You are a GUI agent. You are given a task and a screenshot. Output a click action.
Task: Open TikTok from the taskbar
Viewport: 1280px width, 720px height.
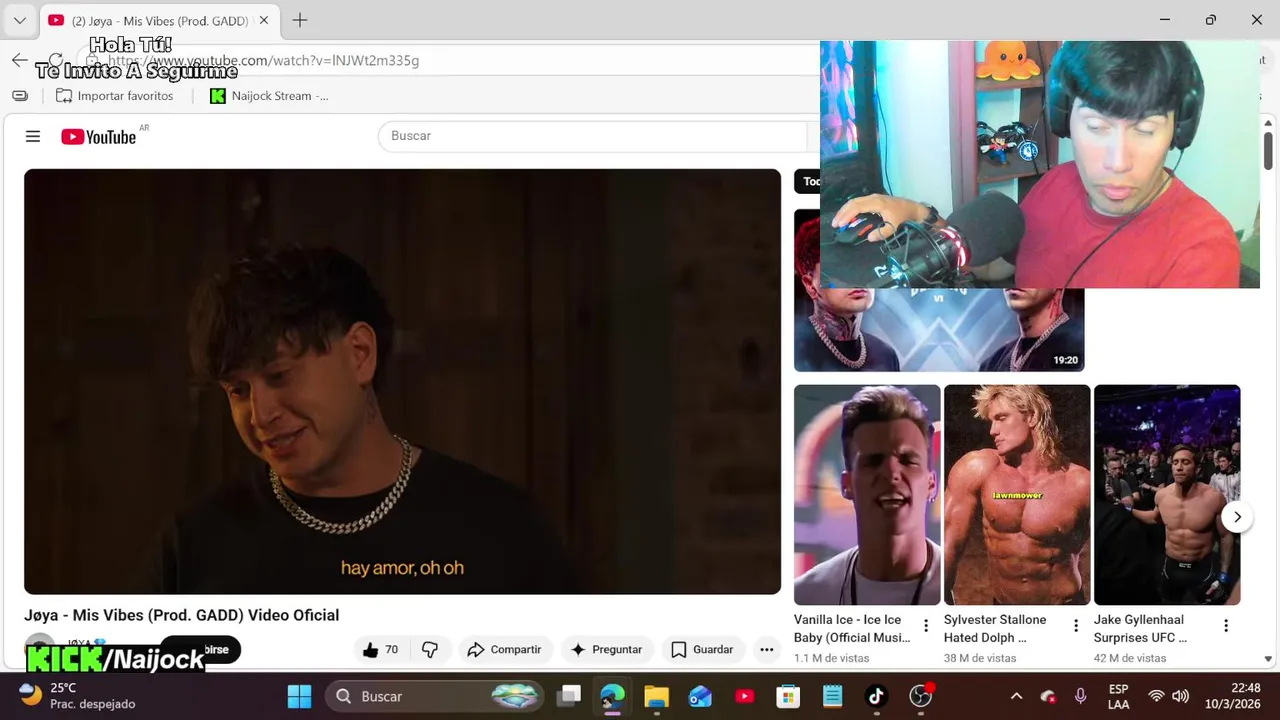876,696
